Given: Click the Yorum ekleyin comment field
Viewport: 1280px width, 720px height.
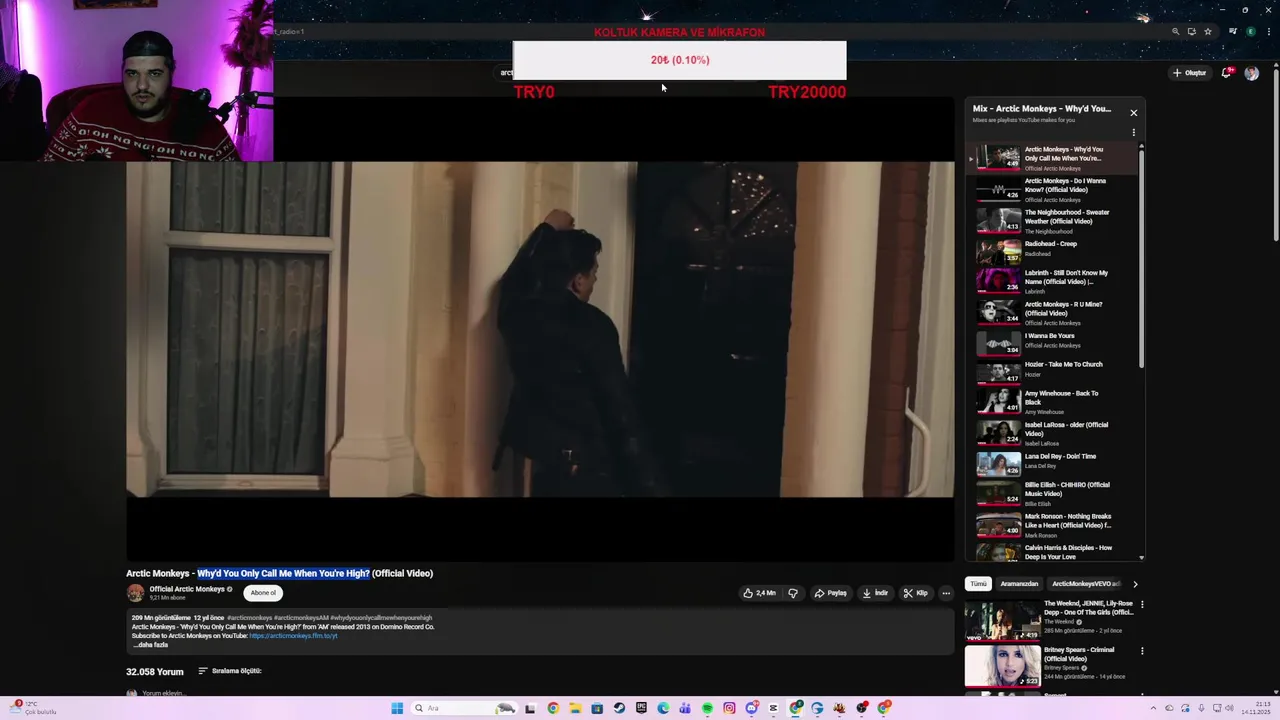Looking at the screenshot, I should 163,693.
